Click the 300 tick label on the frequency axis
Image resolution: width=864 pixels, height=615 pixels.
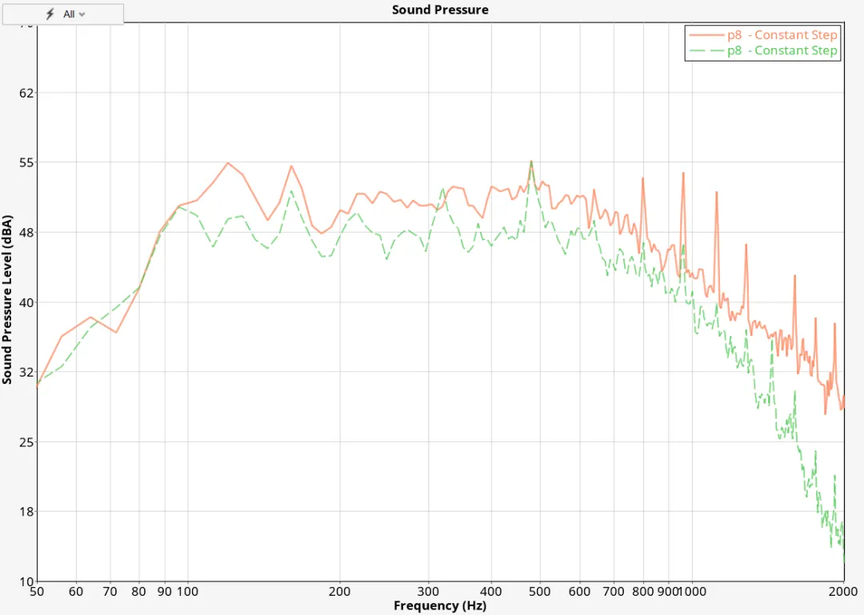[428, 591]
